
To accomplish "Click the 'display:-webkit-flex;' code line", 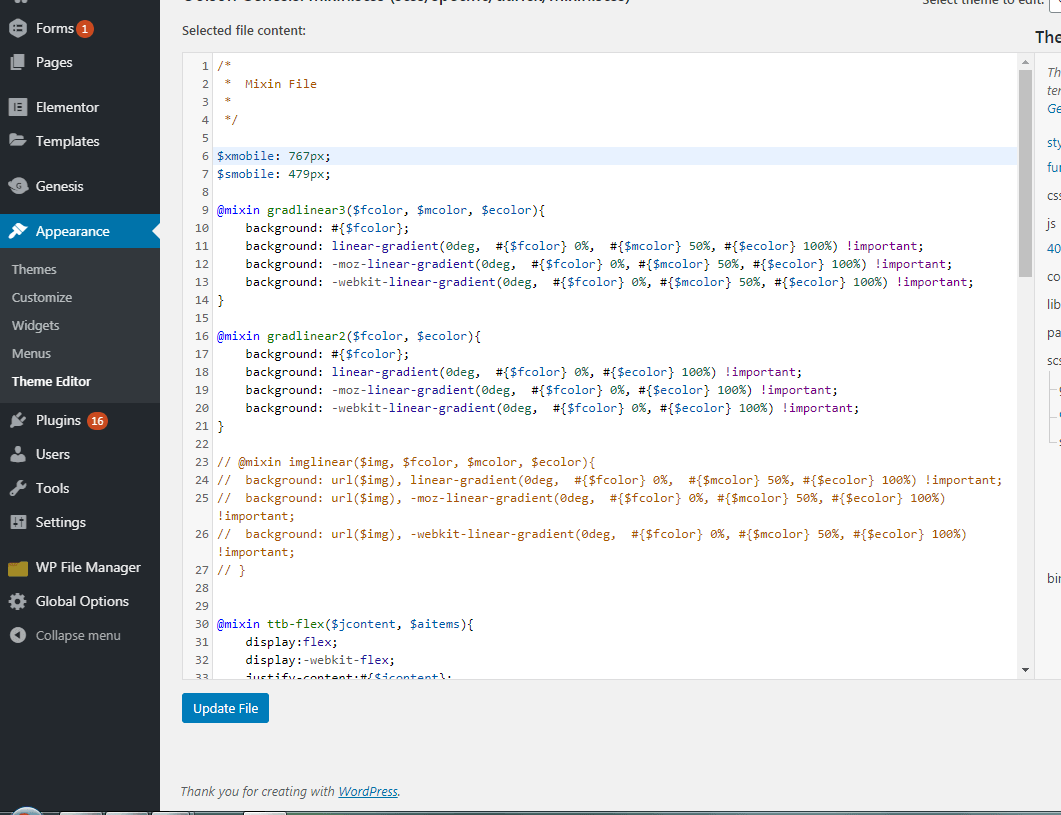I will [320, 660].
